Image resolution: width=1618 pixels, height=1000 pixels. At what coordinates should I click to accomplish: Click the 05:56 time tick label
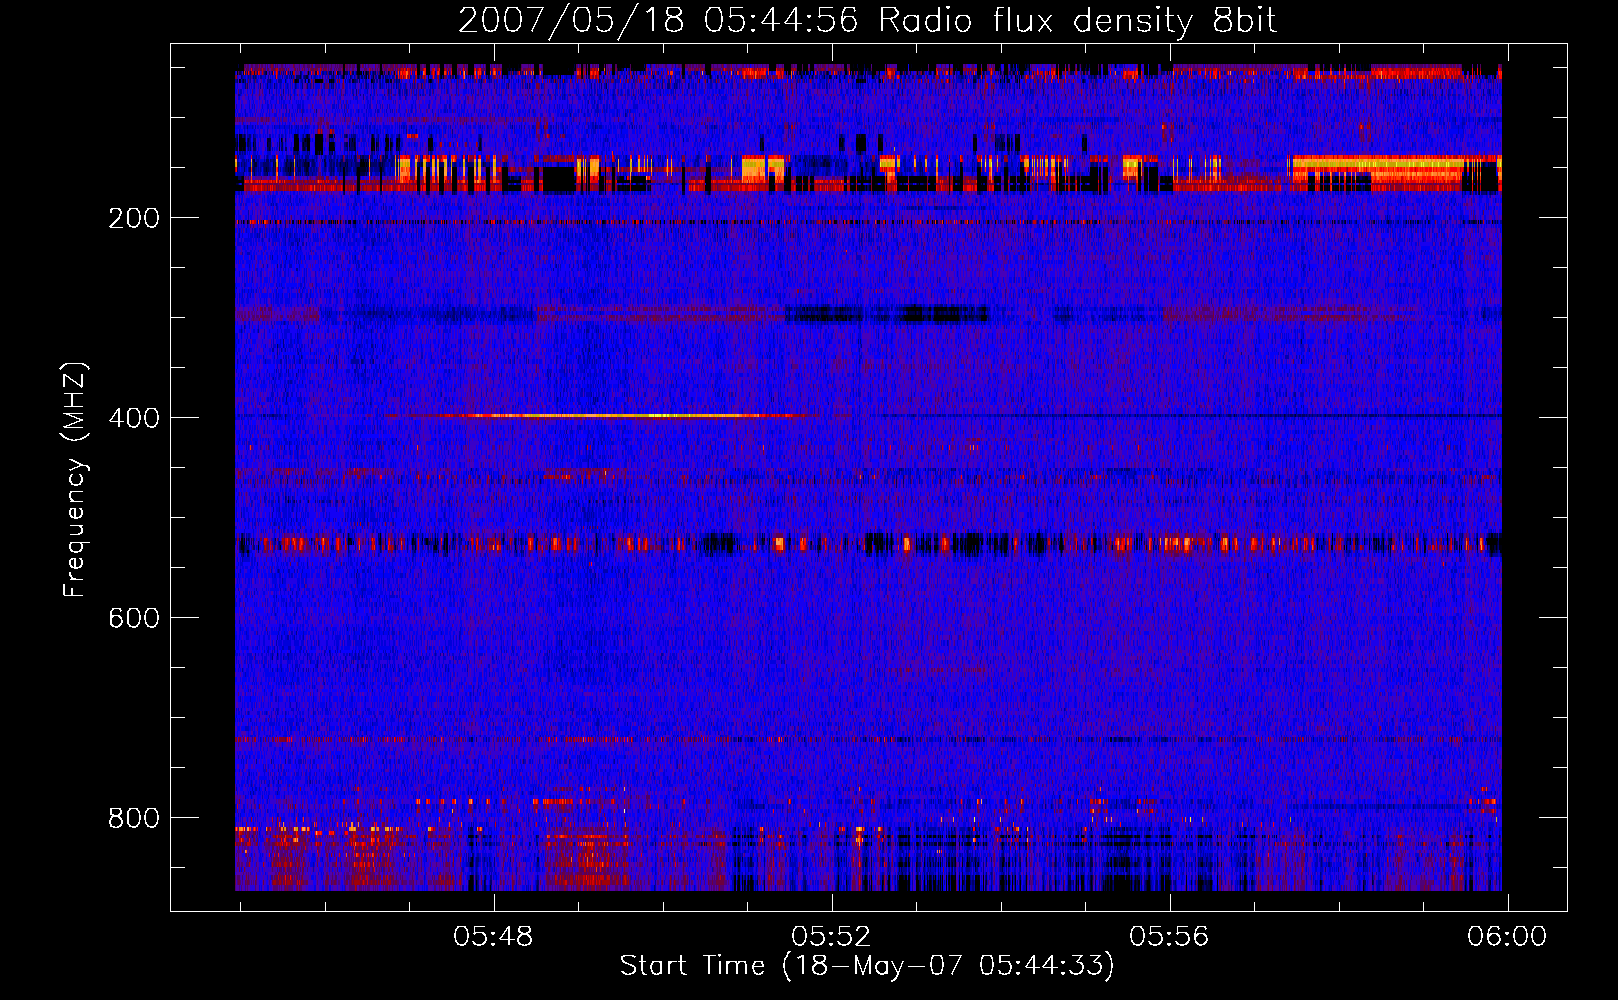[x=1169, y=936]
